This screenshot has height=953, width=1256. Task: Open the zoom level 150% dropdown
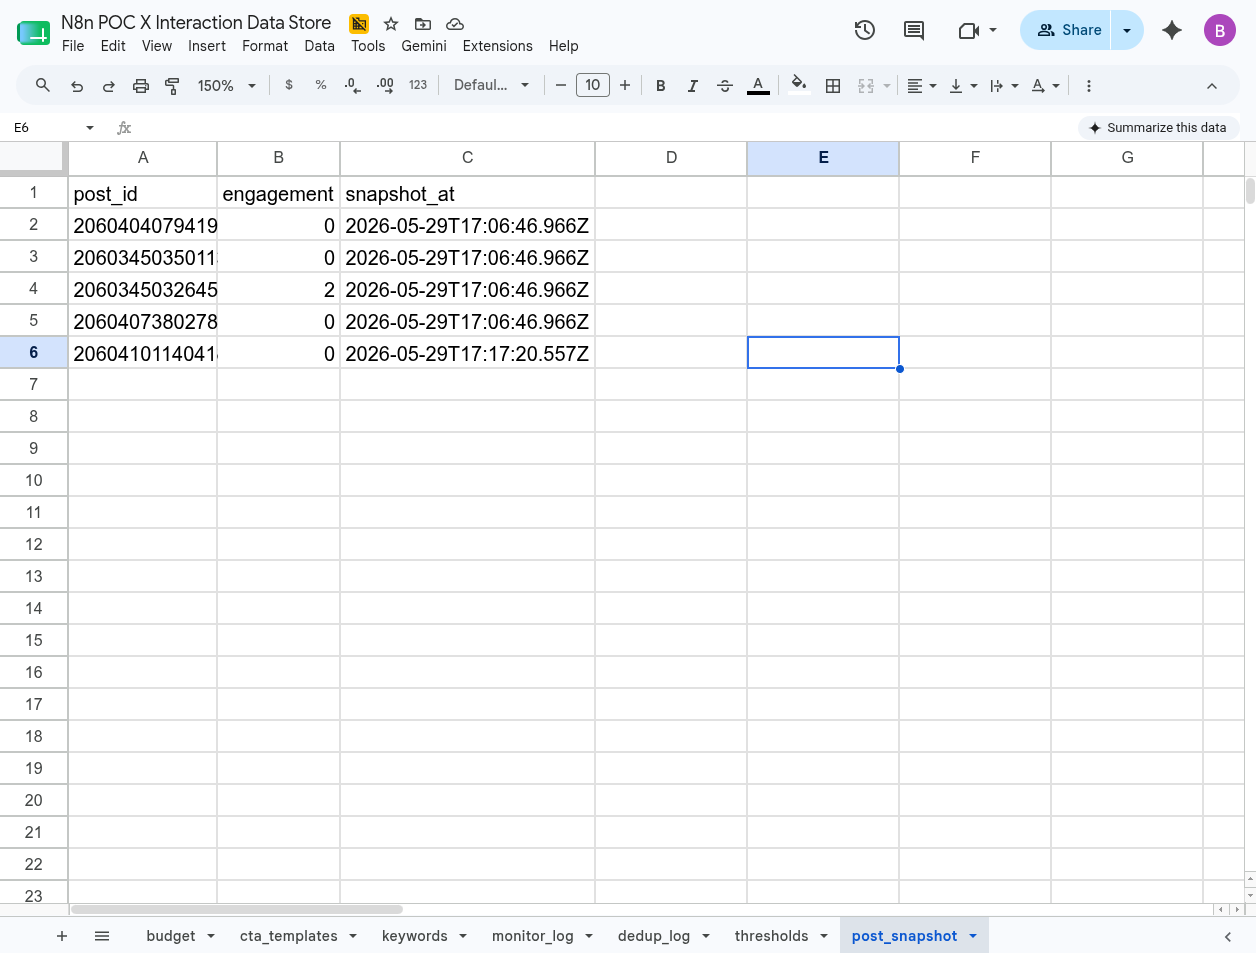(x=227, y=86)
